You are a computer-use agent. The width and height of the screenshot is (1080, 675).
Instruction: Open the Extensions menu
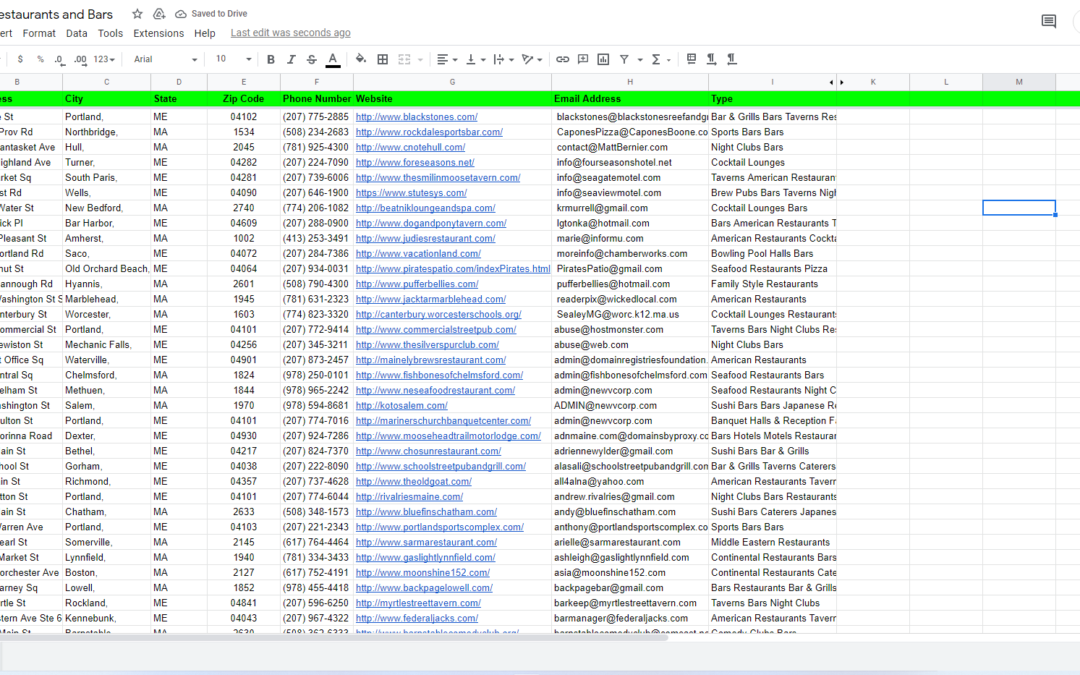[x=158, y=32]
